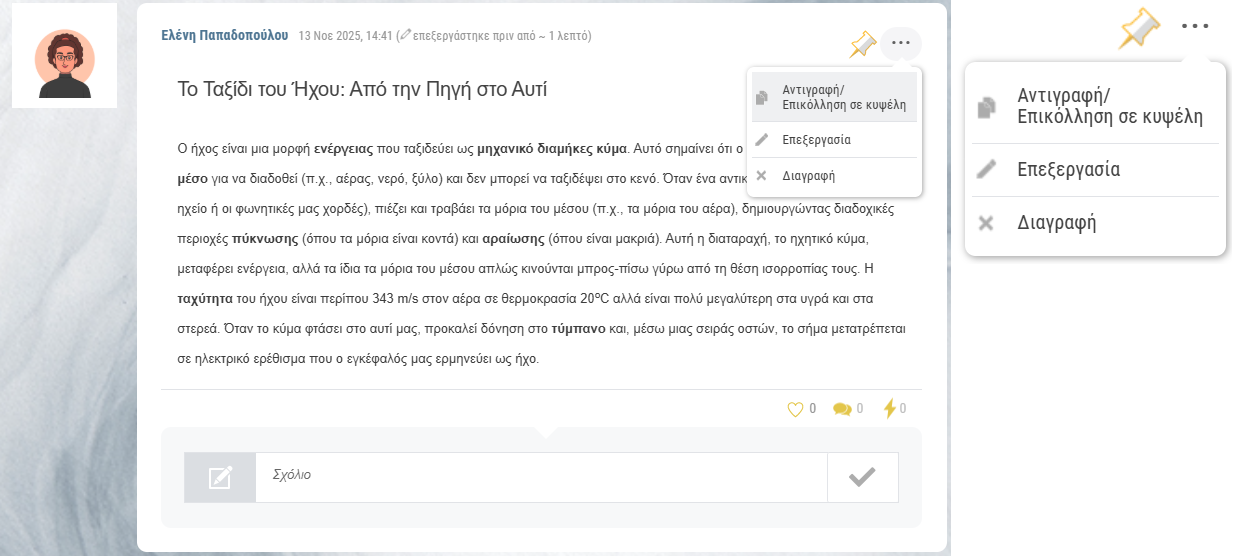1237x556 pixels.
Task: Select Επεξεργασία in the post's small menu
Action: [x=834, y=140]
